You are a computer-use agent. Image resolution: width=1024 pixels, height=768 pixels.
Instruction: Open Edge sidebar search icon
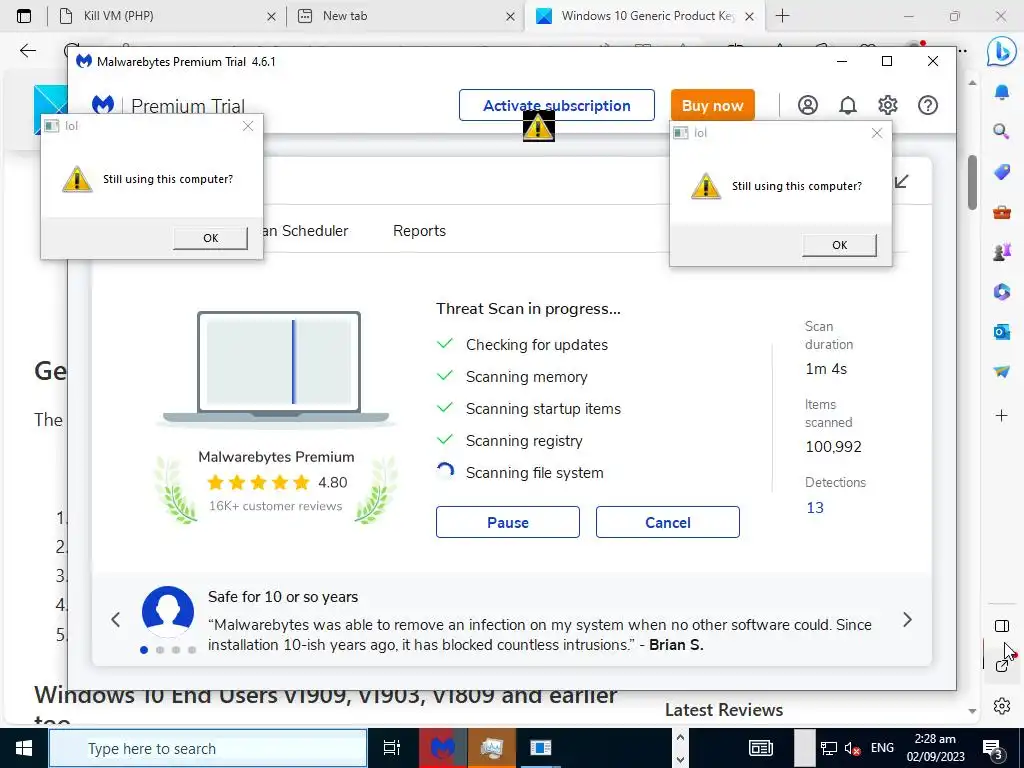coord(1001,132)
